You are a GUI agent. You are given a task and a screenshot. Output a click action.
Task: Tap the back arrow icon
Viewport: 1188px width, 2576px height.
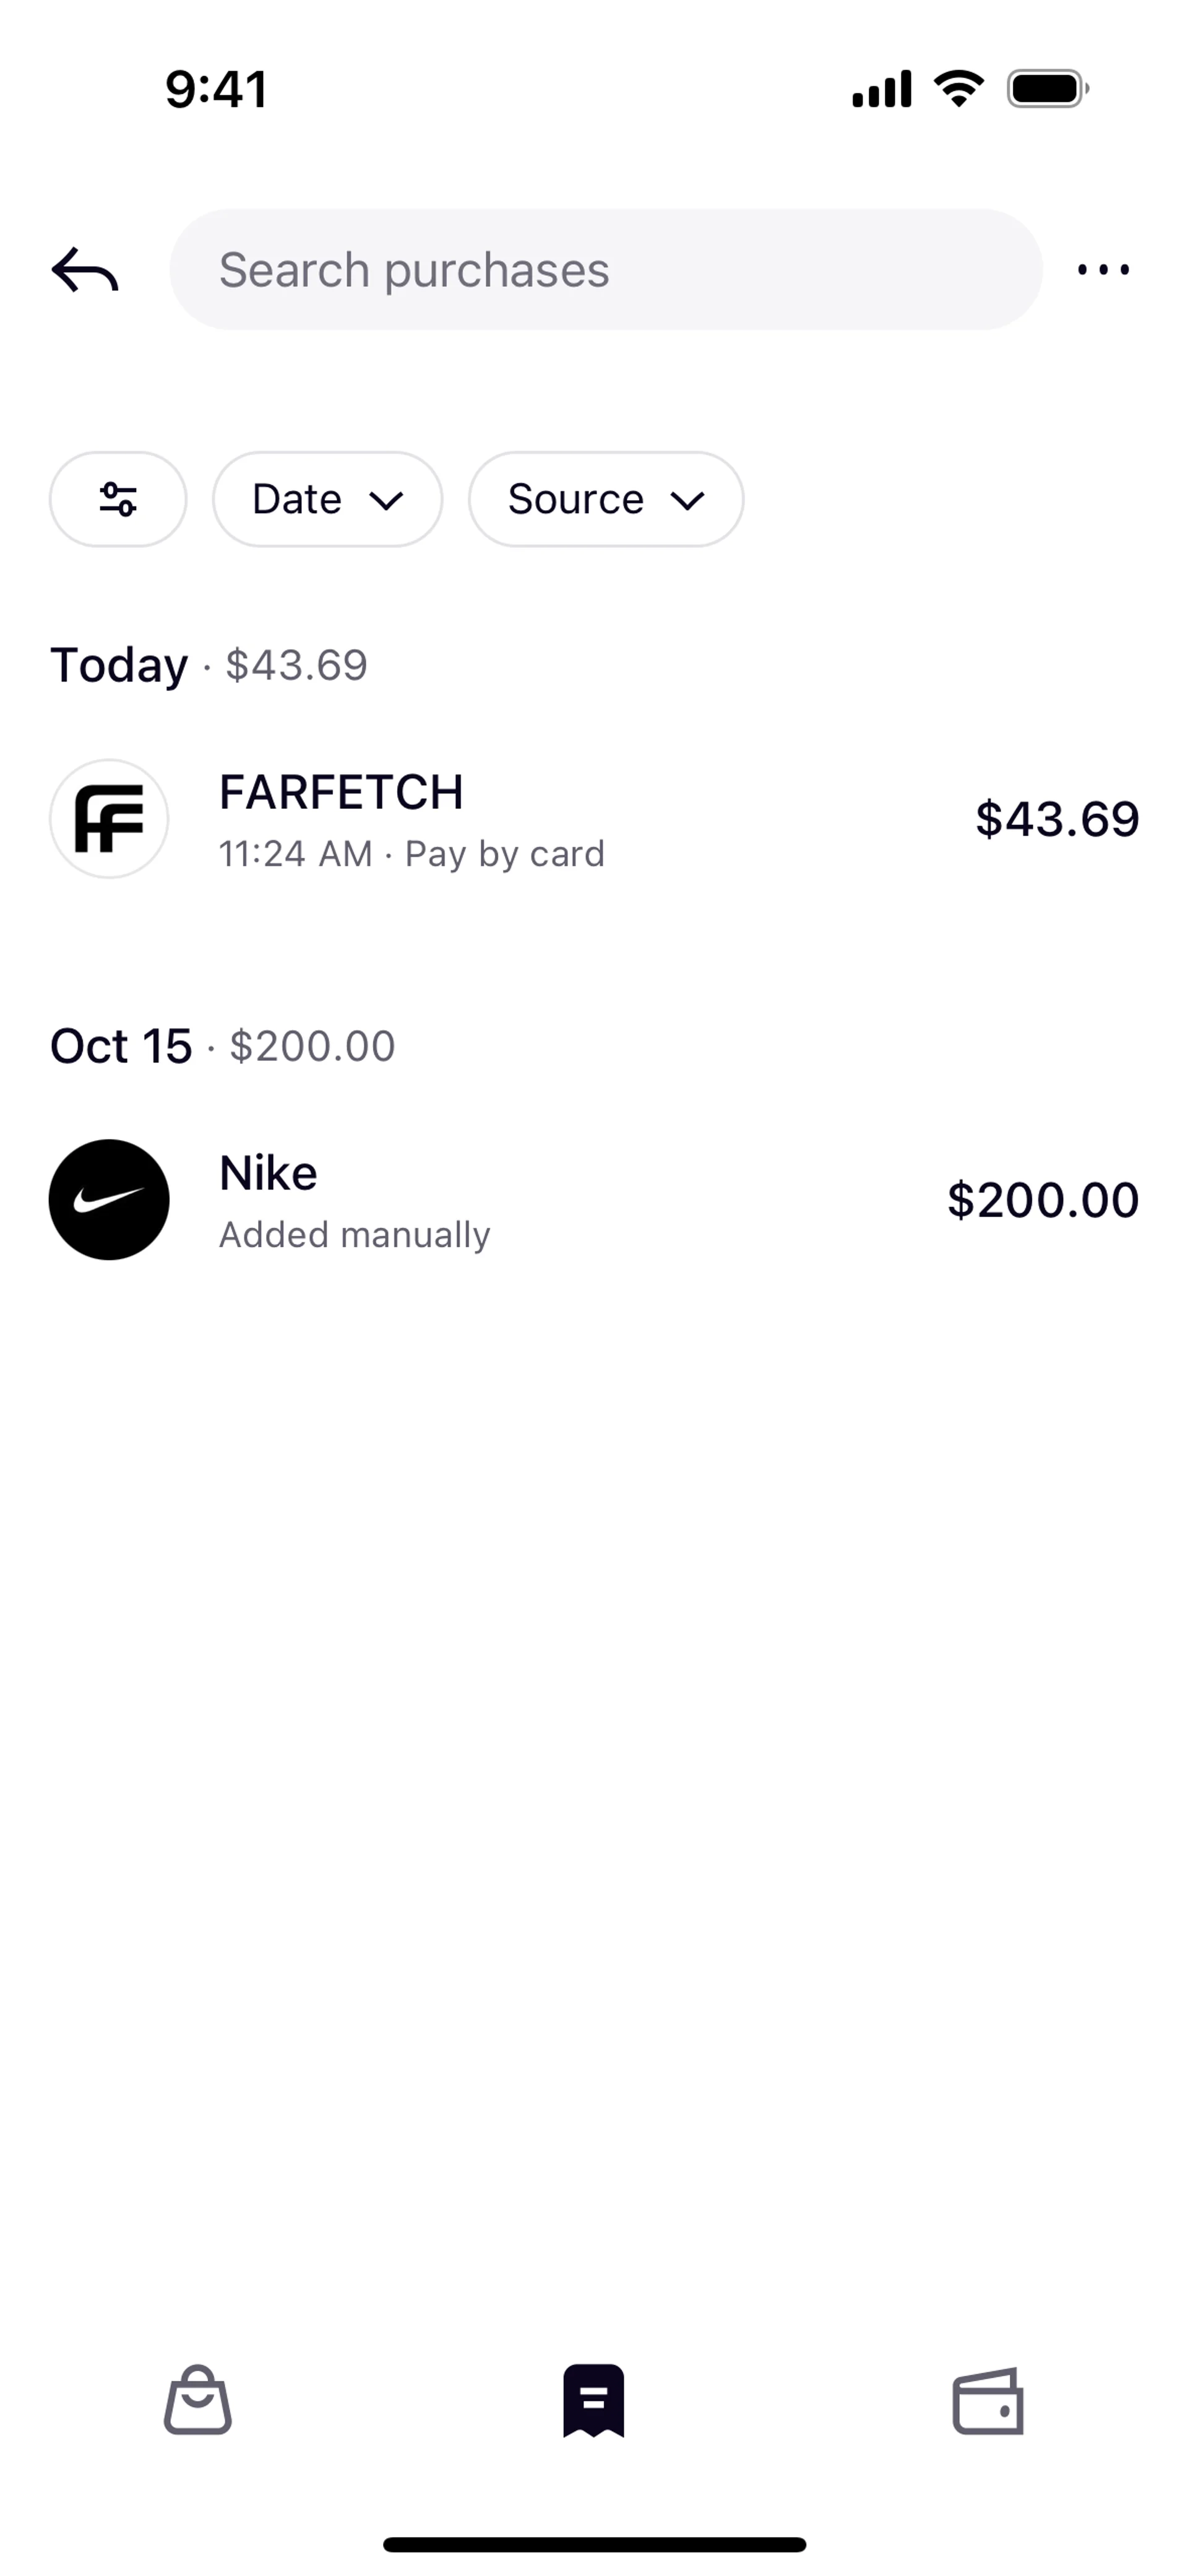click(x=85, y=270)
